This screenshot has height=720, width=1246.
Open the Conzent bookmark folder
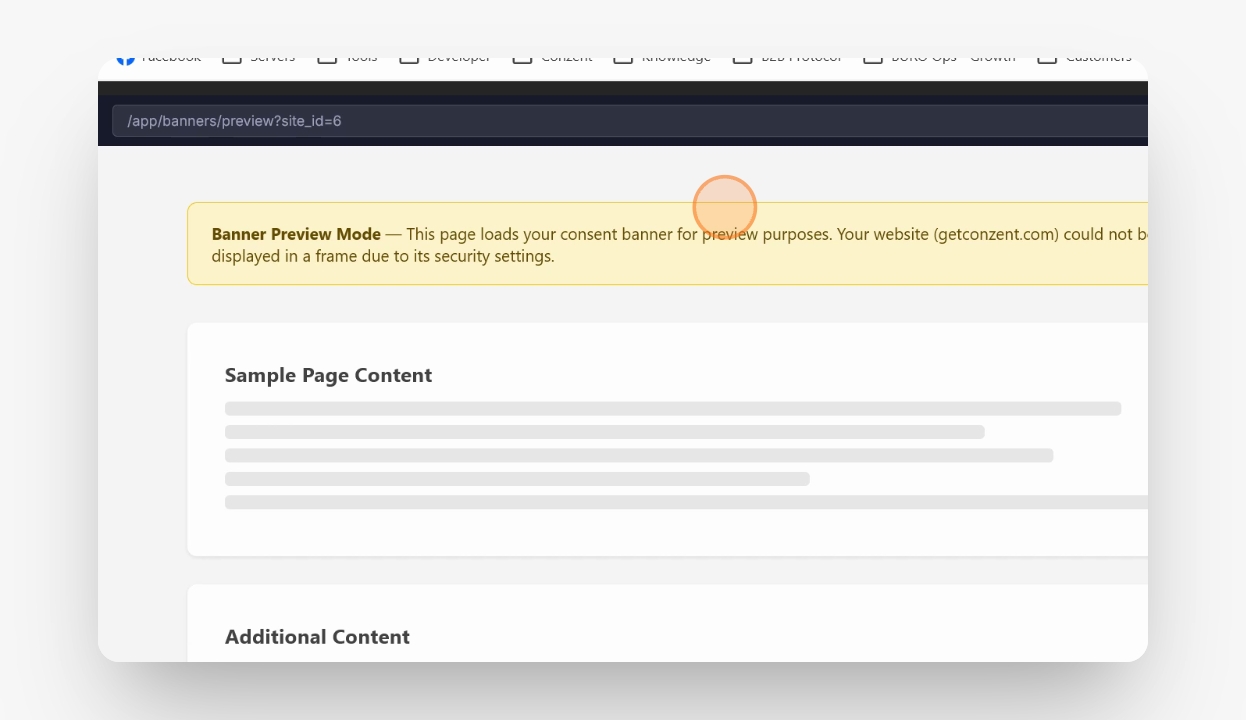point(552,58)
